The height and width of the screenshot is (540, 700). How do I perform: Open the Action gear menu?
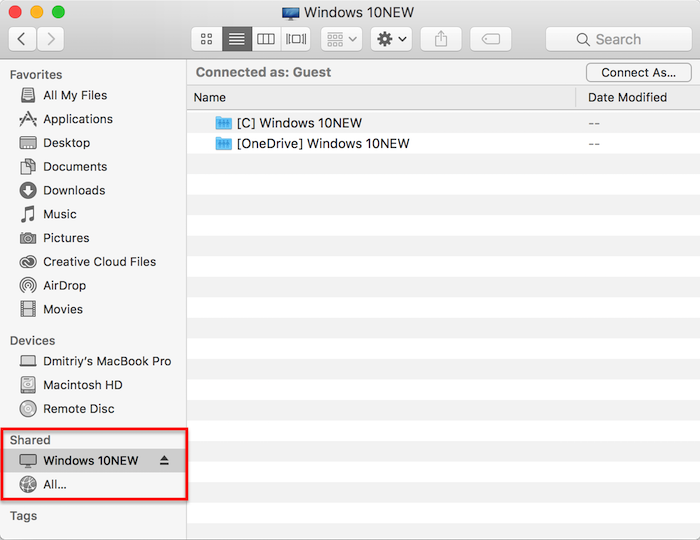392,39
